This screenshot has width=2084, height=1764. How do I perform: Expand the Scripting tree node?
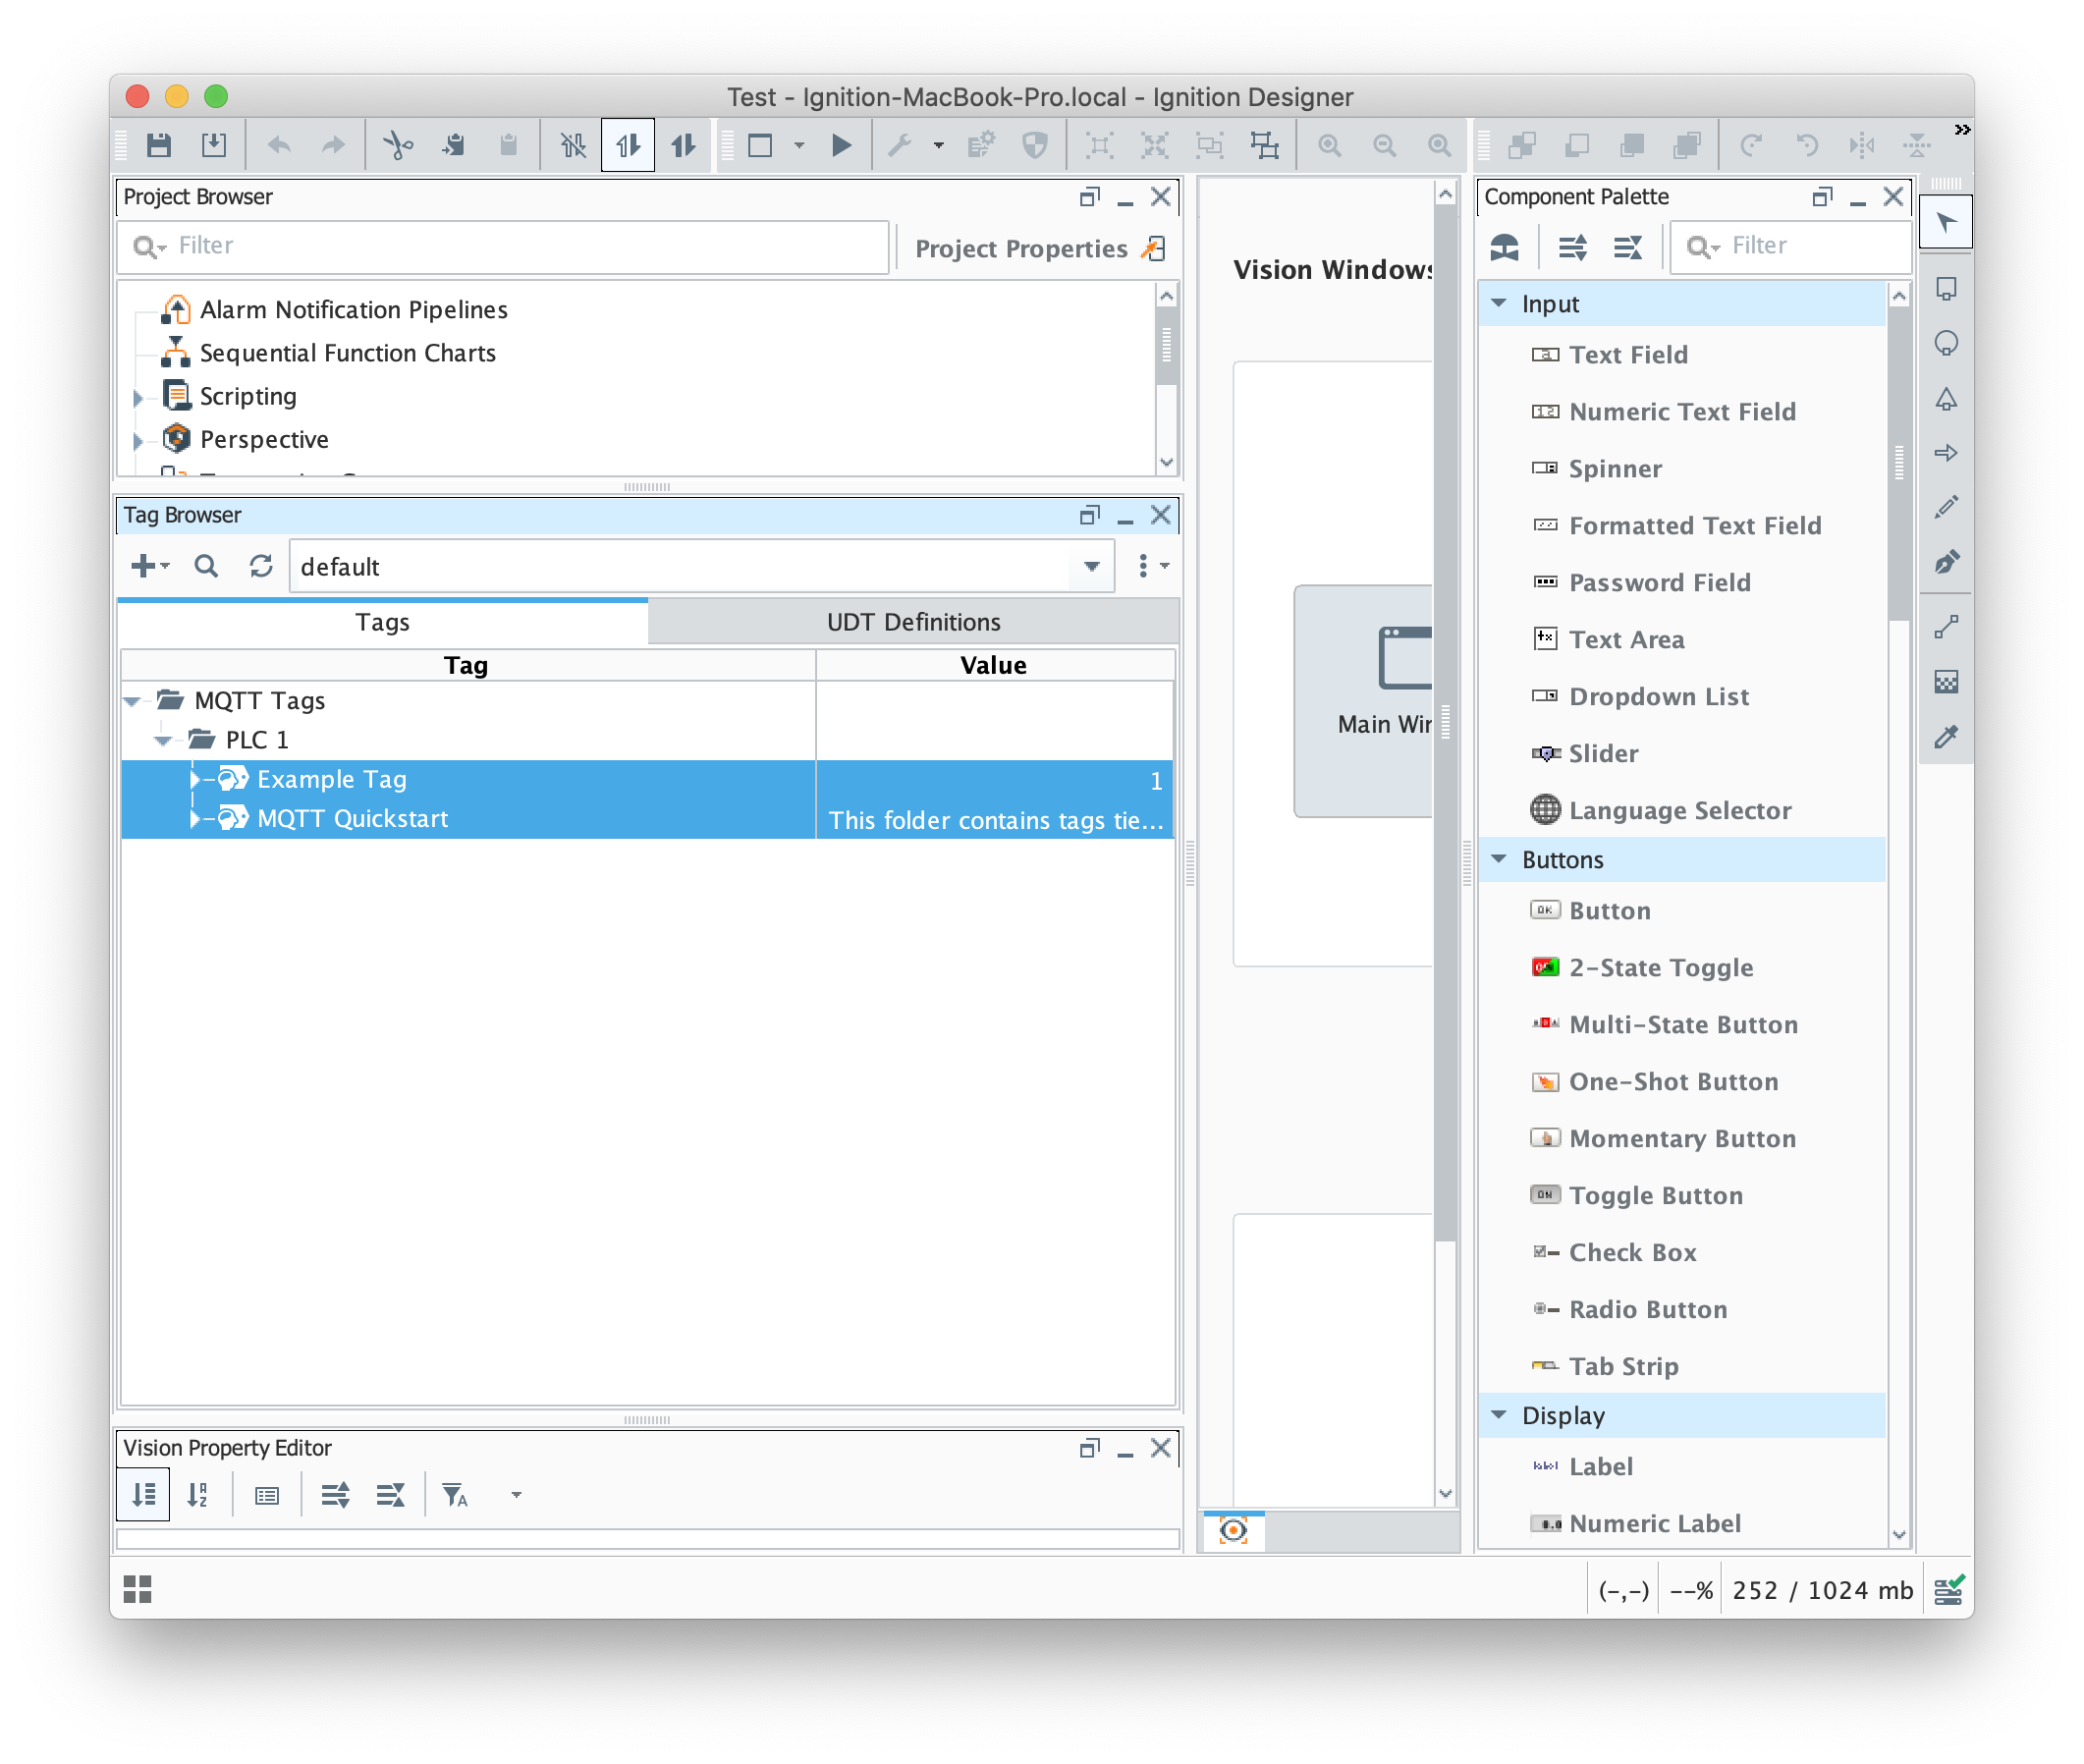138,398
